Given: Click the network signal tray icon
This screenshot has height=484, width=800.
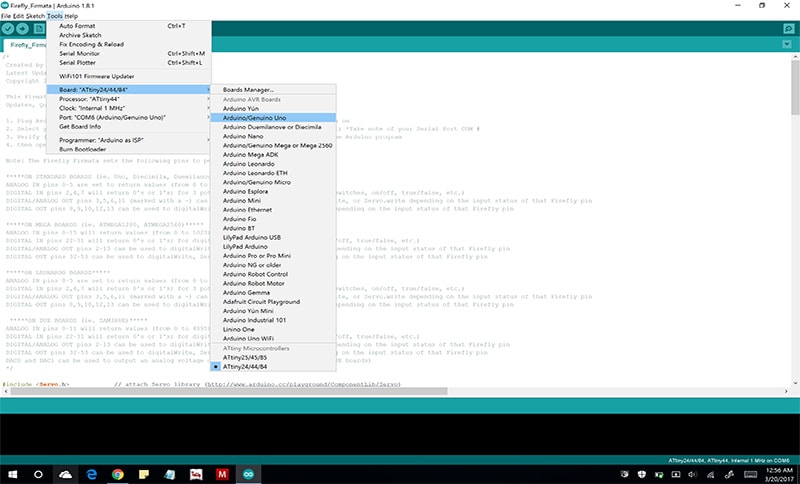Looking at the screenshot, I should coord(711,474).
